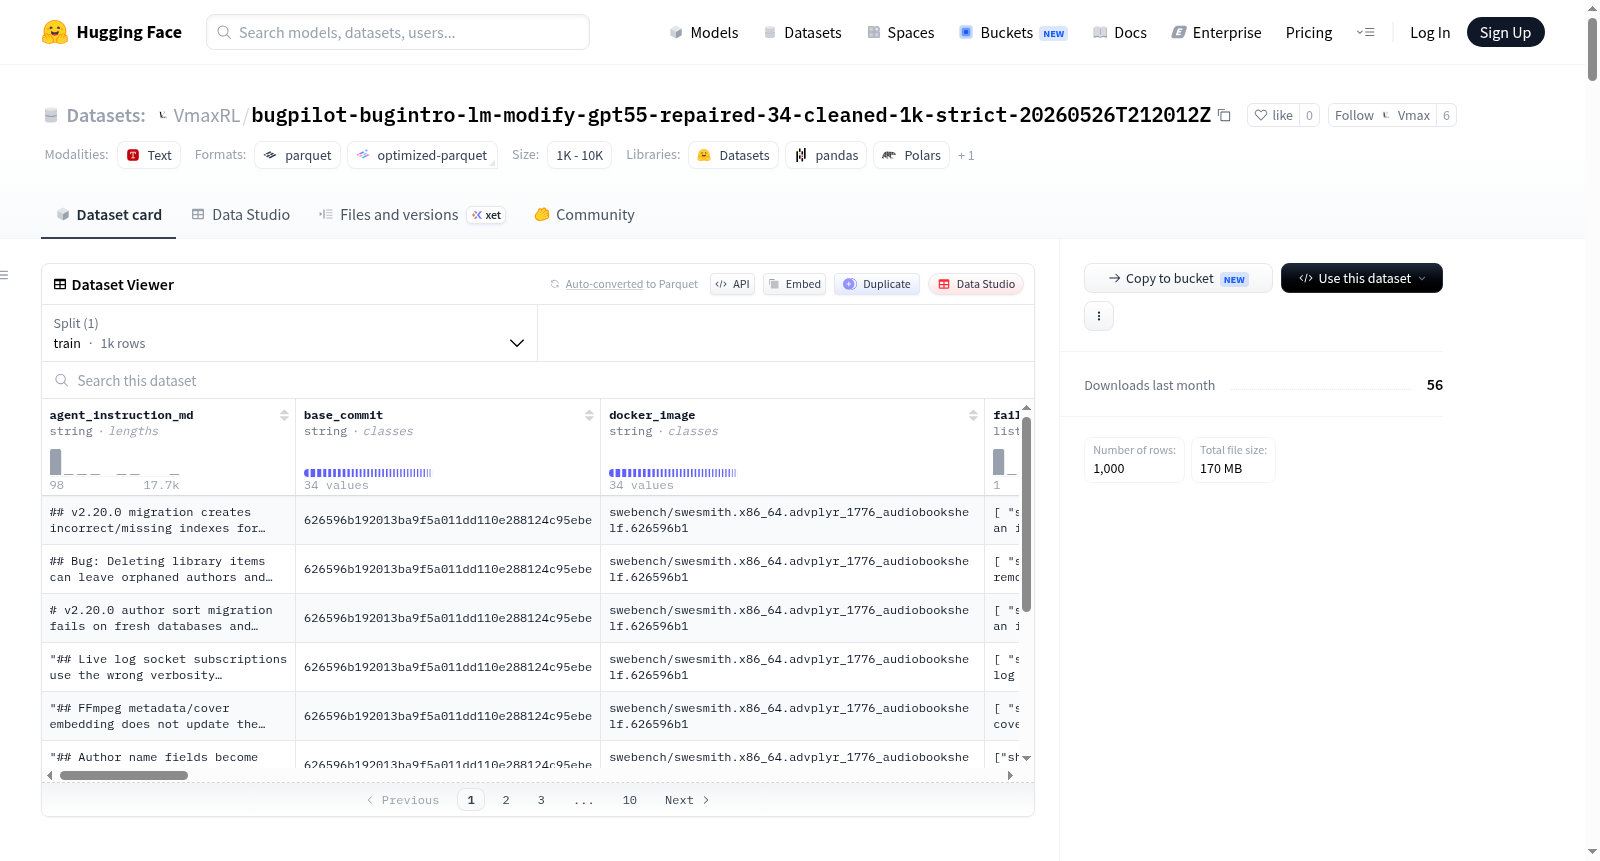This screenshot has height=861, width=1600.
Task: Open Pricing page
Action: (x=1309, y=32)
